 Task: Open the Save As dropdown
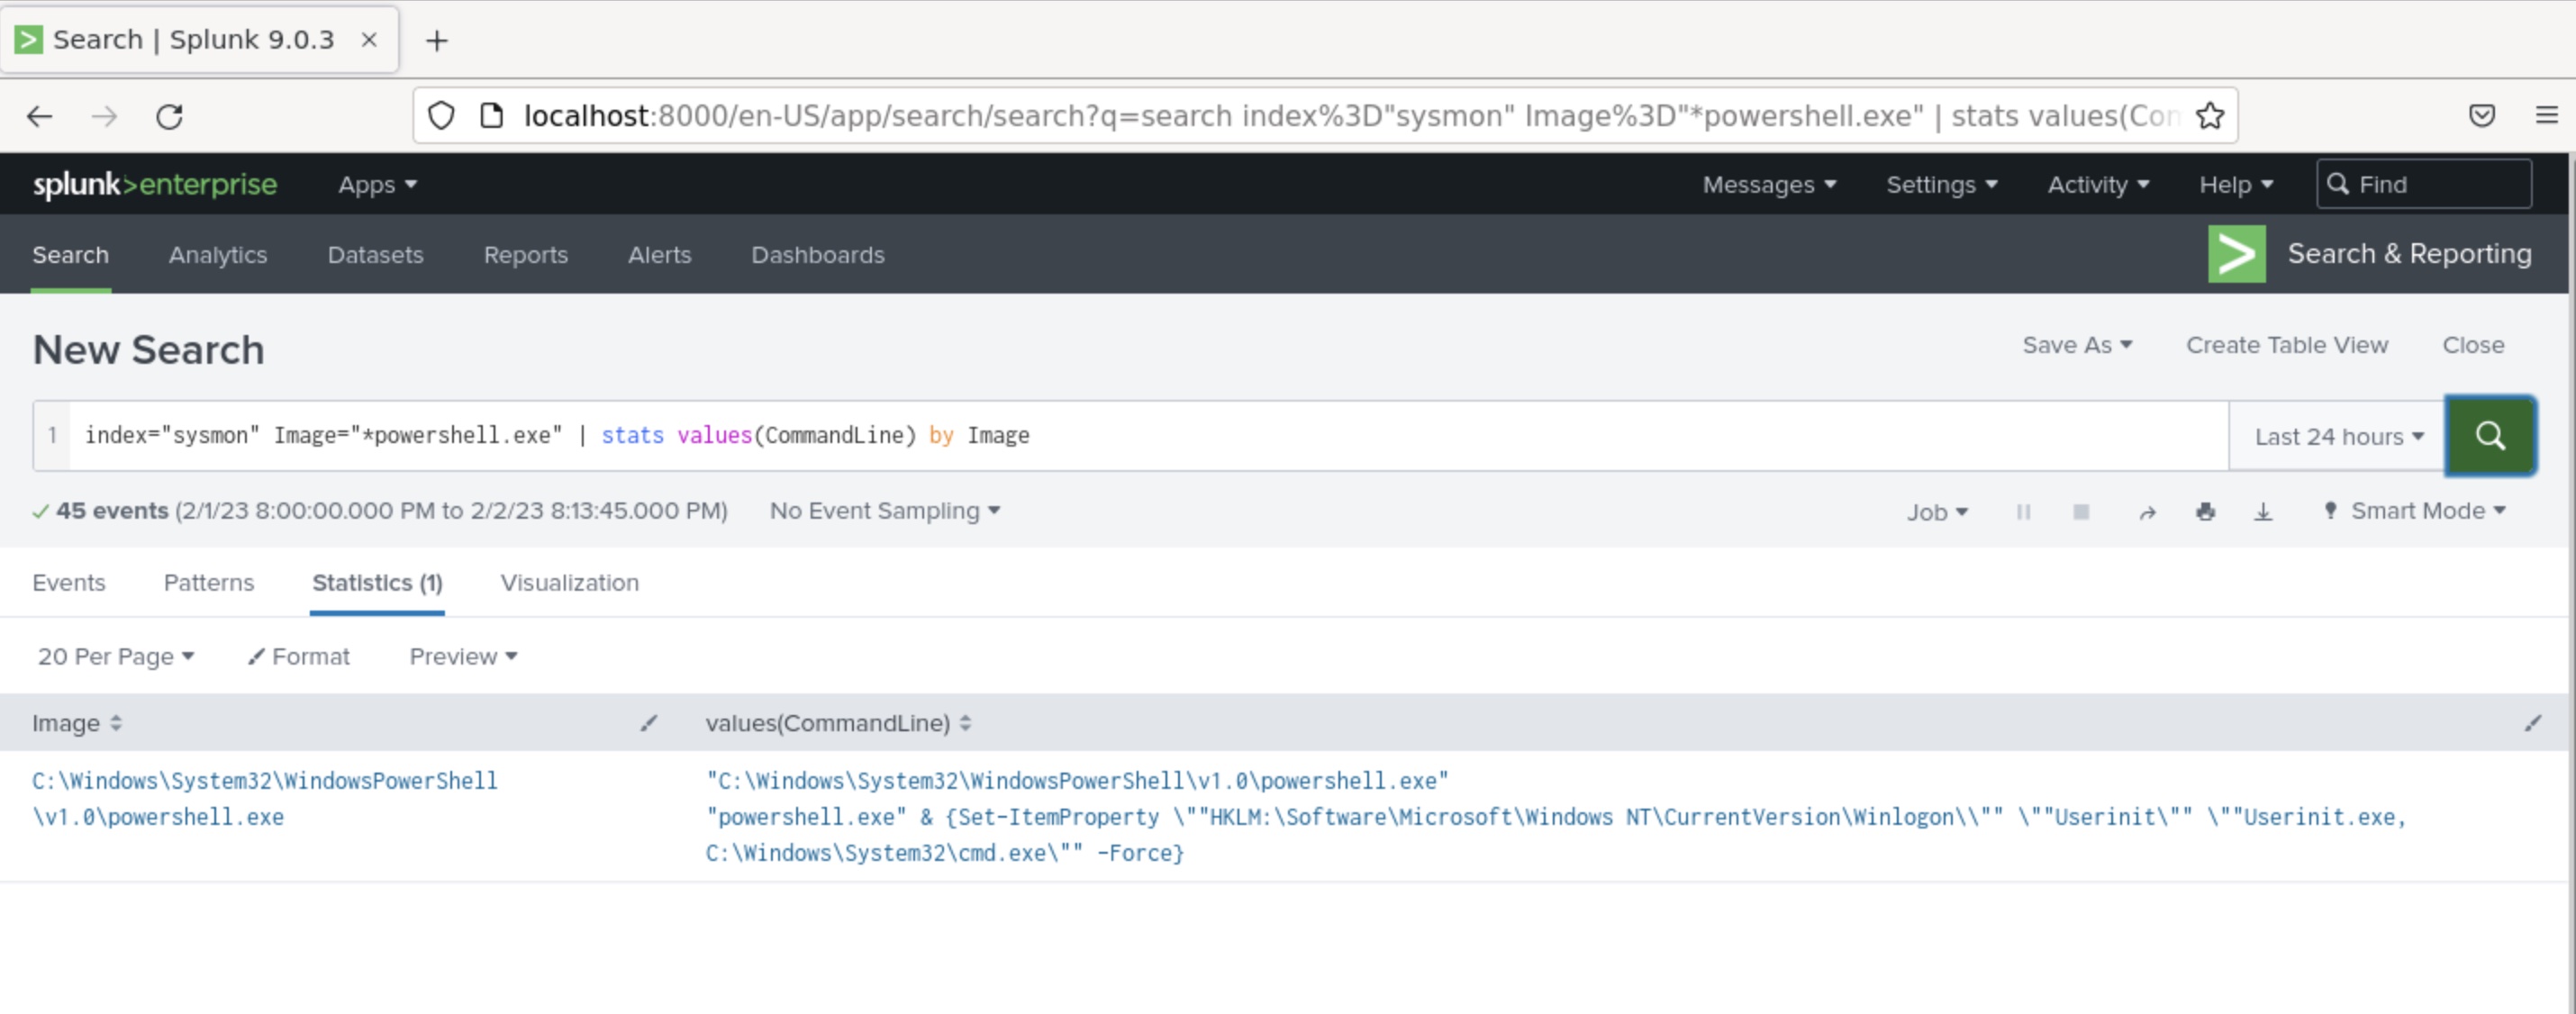click(2076, 345)
